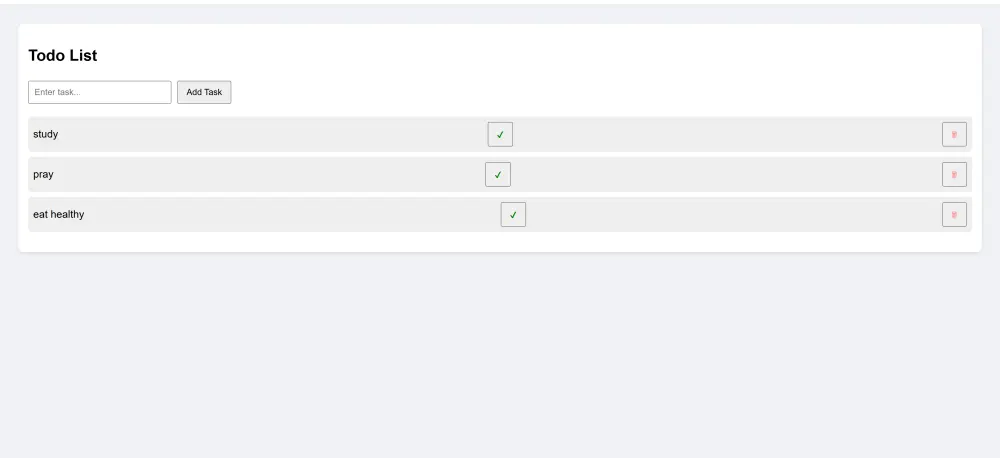Toggle the pray task checkmark
The height and width of the screenshot is (458, 1000).
(x=498, y=174)
